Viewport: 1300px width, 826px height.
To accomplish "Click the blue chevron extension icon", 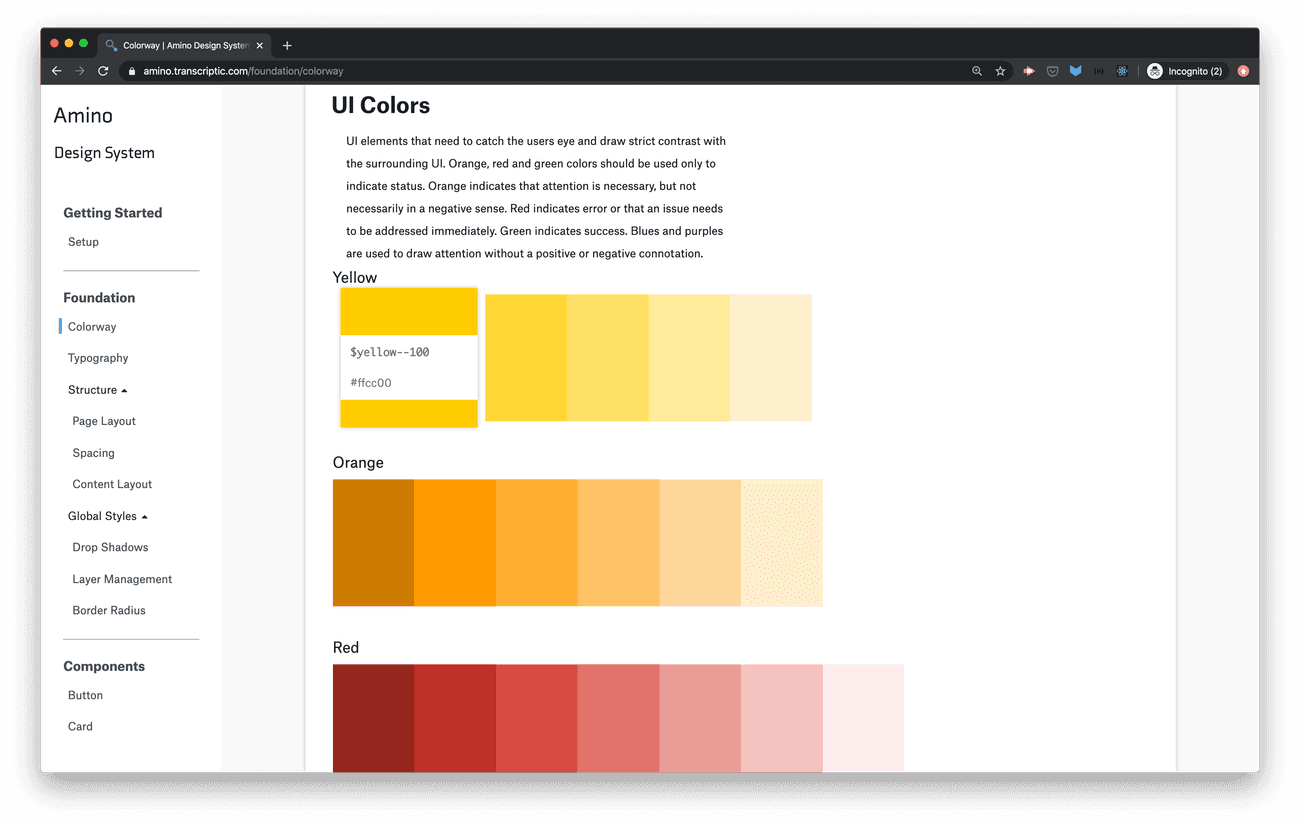I will (x=1075, y=71).
